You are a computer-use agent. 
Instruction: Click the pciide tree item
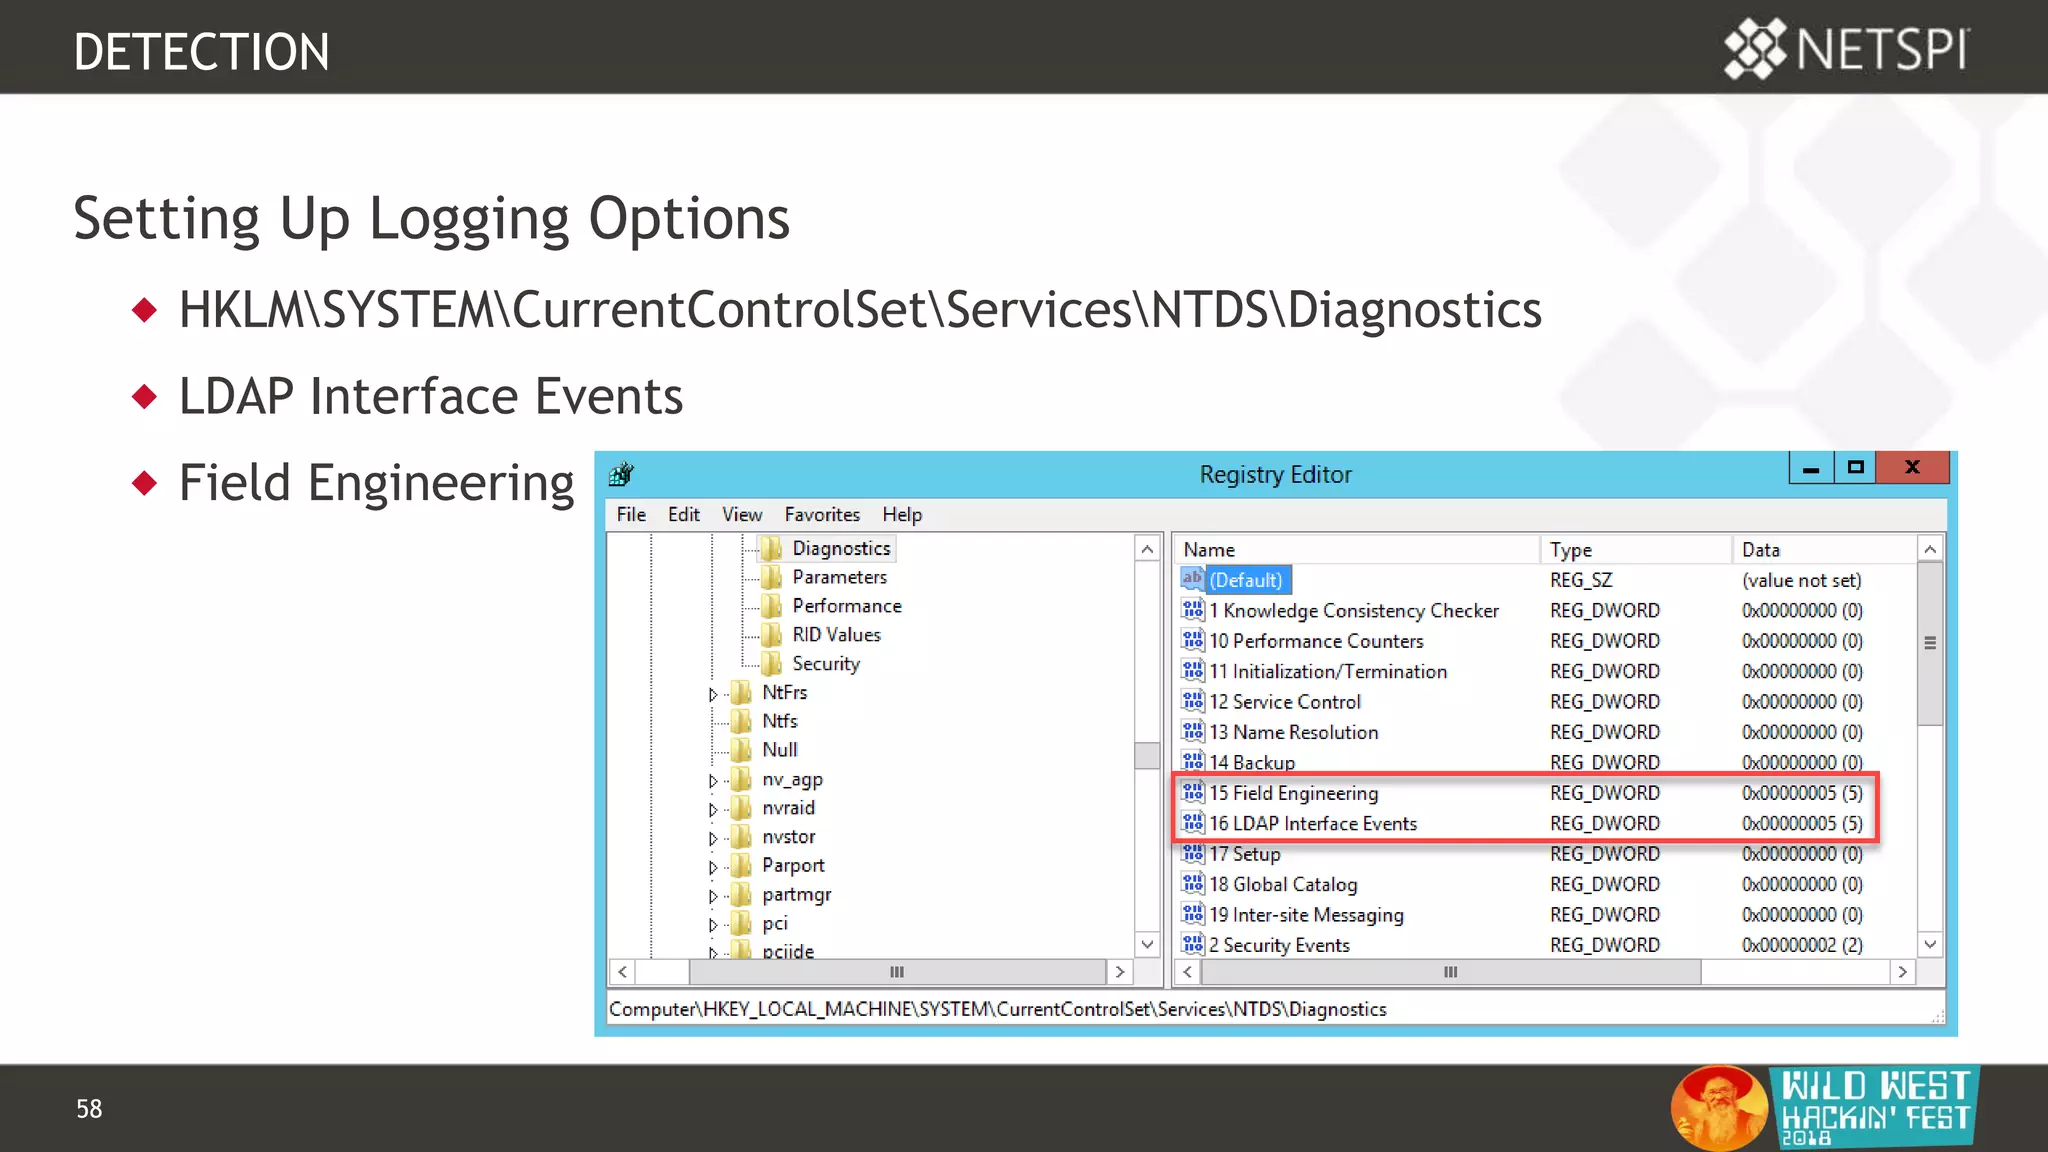(x=788, y=951)
